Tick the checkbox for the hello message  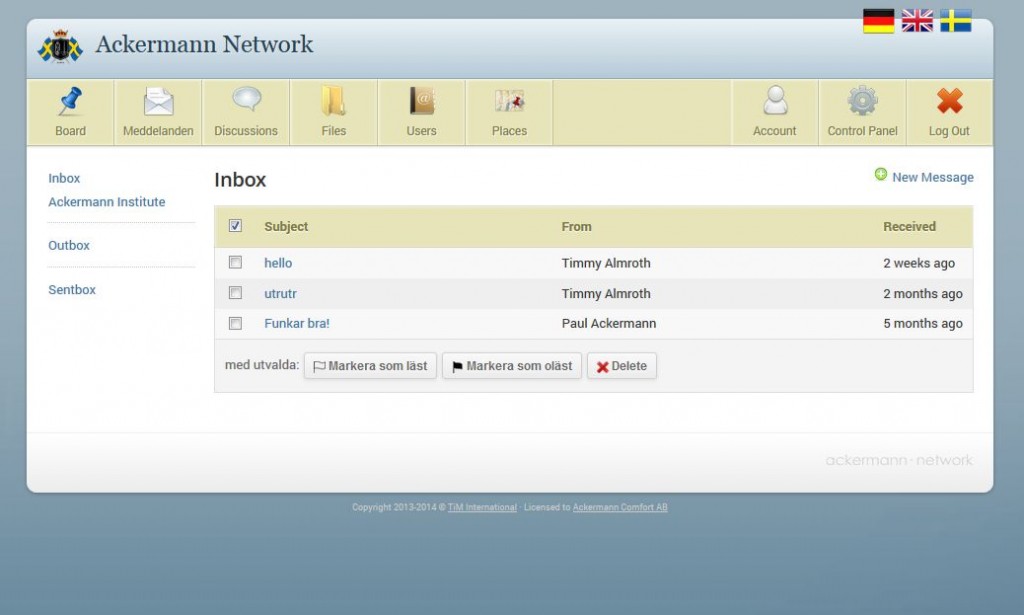[x=235, y=263]
